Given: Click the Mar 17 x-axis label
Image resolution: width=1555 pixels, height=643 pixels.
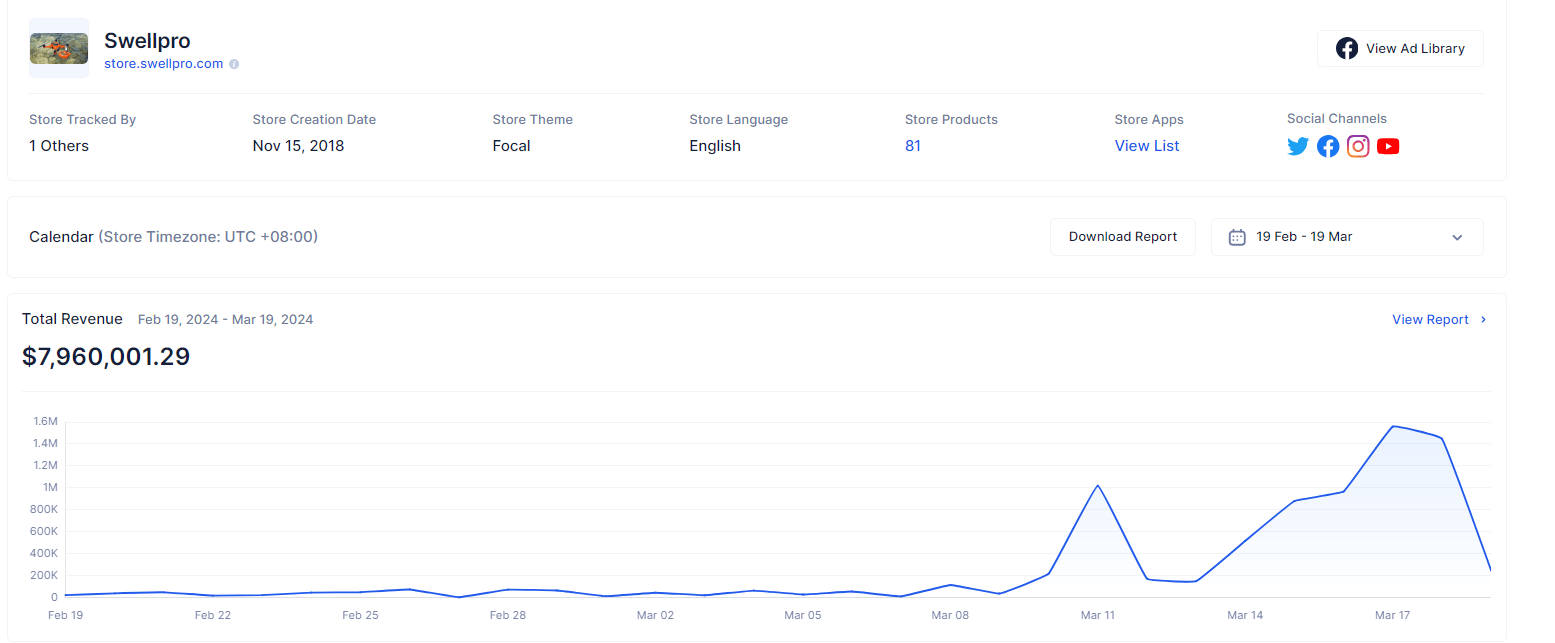Looking at the screenshot, I should click(1392, 615).
